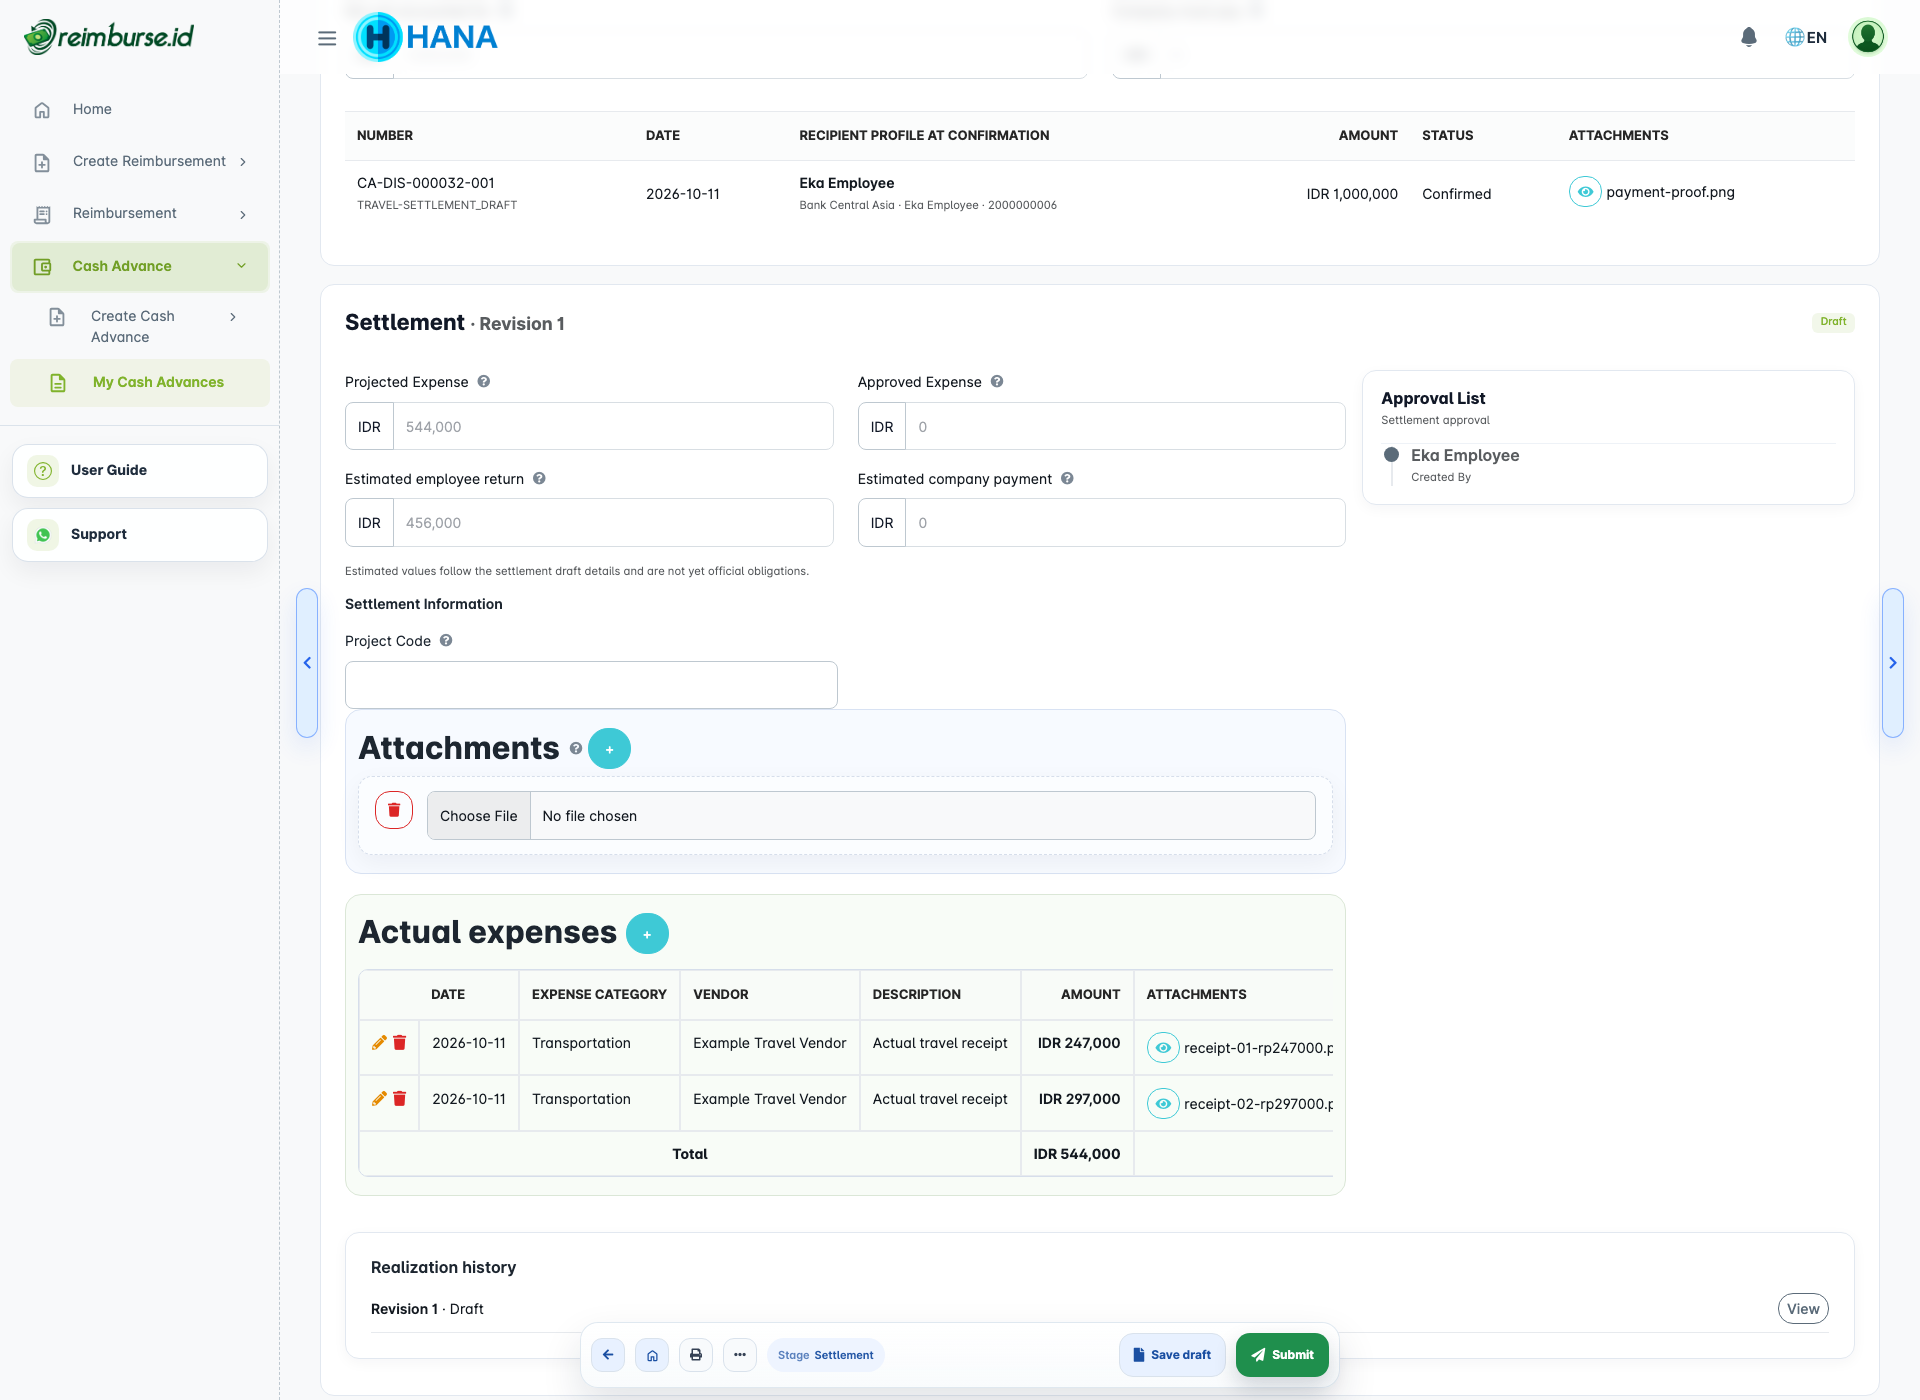Show Approved Expense help tooltip
Image resolution: width=1920 pixels, height=1400 pixels.
coord(997,381)
